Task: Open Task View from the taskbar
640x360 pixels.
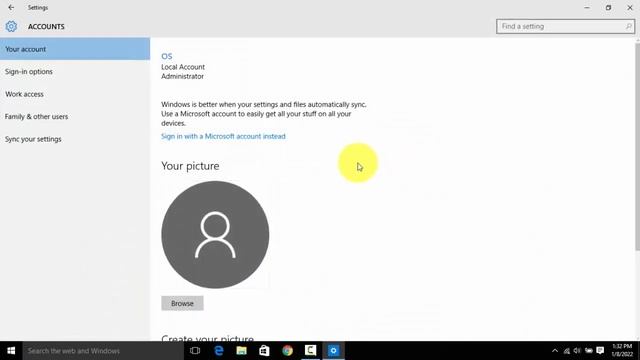Action: (195, 351)
